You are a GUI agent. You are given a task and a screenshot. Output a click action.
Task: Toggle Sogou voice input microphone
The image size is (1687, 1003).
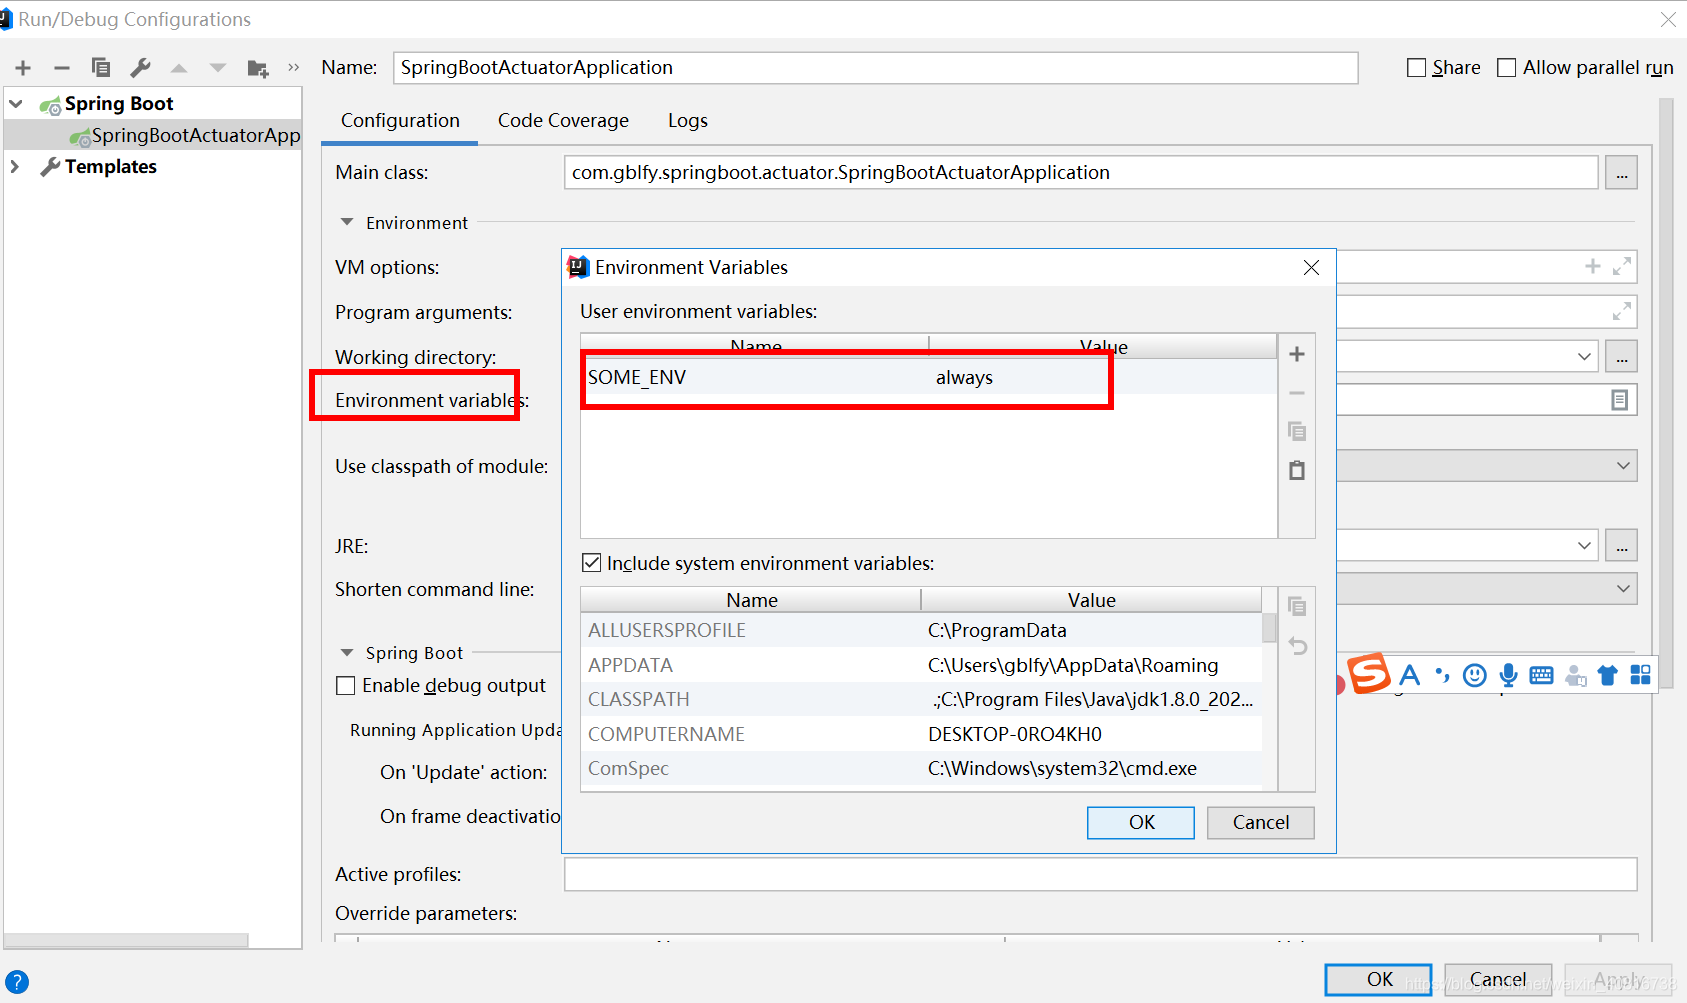pos(1508,675)
